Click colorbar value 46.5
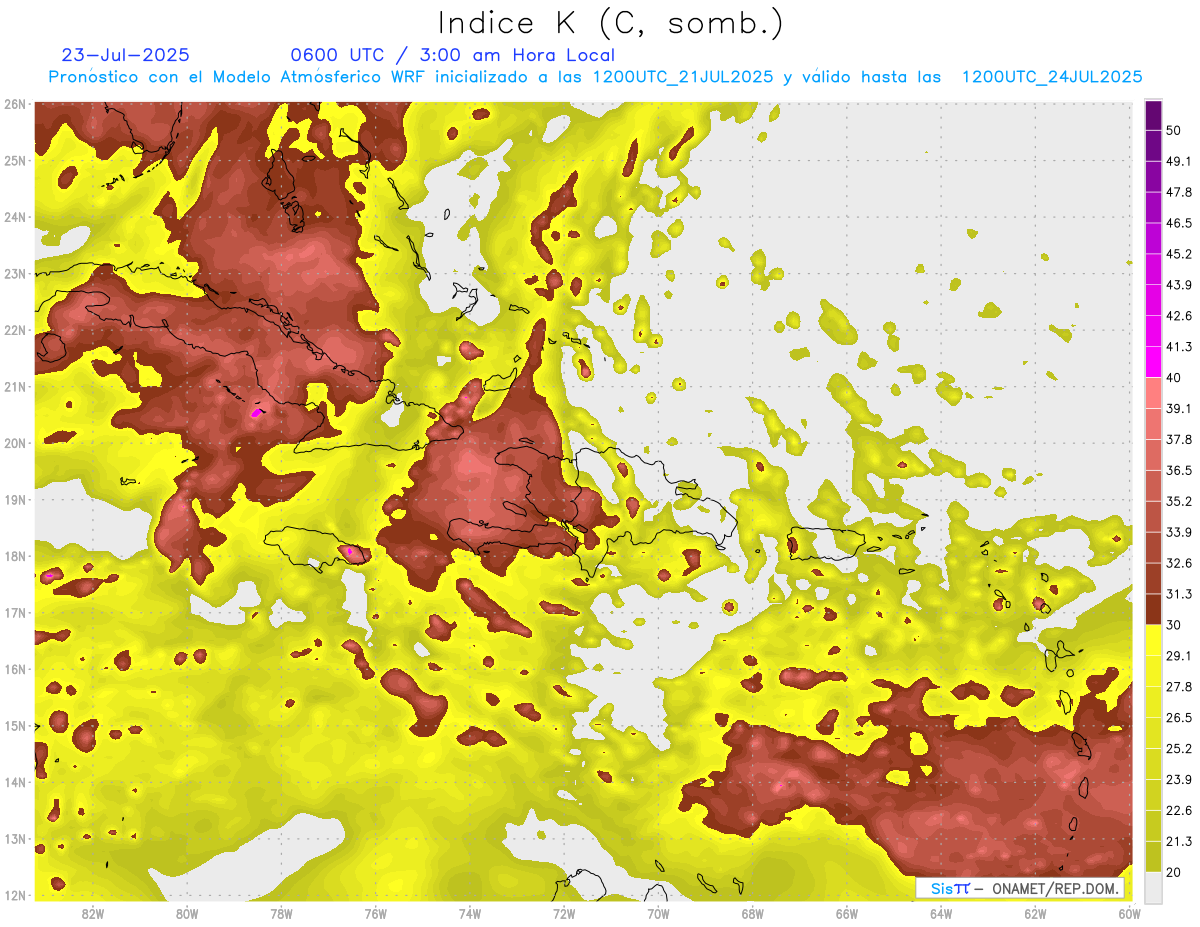The width and height of the screenshot is (1200, 927). click(x=1179, y=223)
